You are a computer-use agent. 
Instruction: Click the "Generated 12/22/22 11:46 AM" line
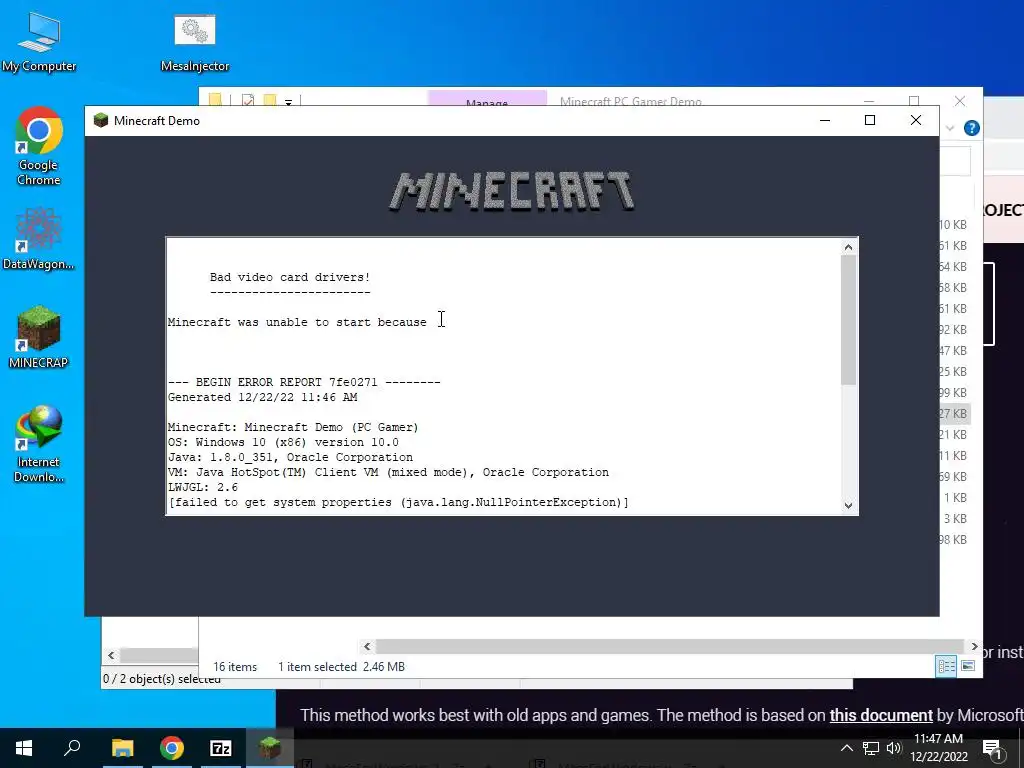click(263, 397)
